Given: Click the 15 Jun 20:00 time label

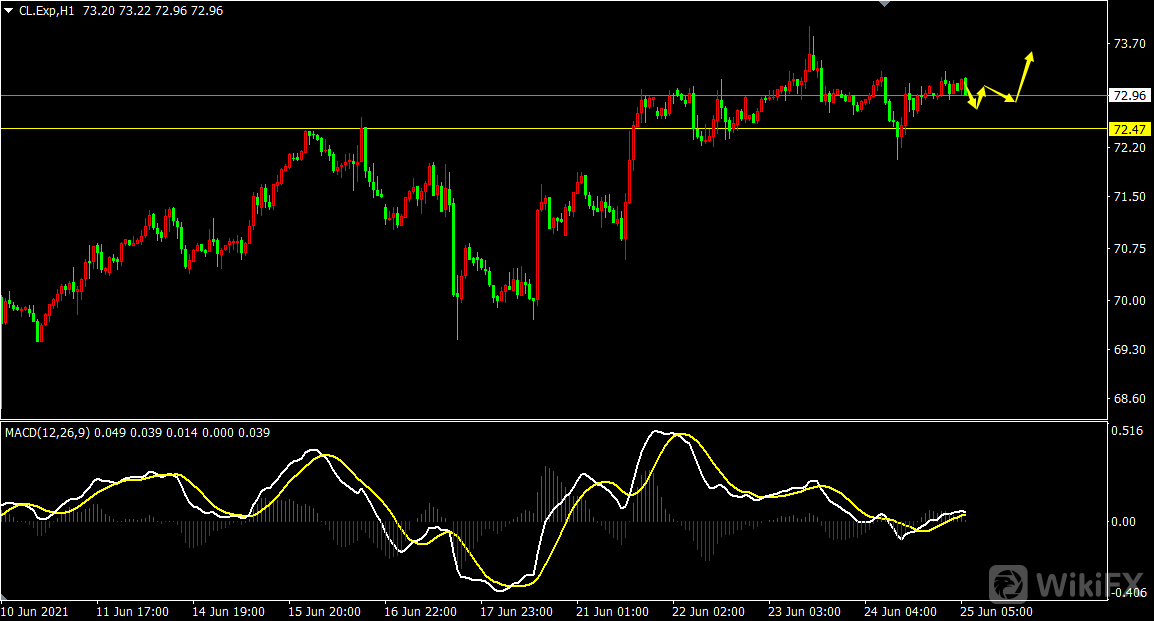Looking at the screenshot, I should 325,611.
